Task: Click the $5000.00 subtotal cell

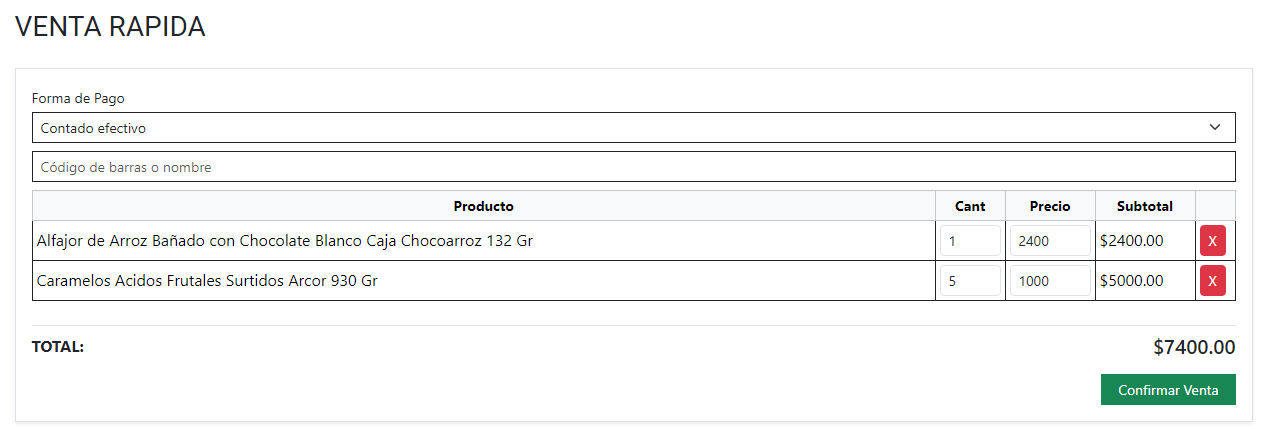Action: coord(1131,281)
